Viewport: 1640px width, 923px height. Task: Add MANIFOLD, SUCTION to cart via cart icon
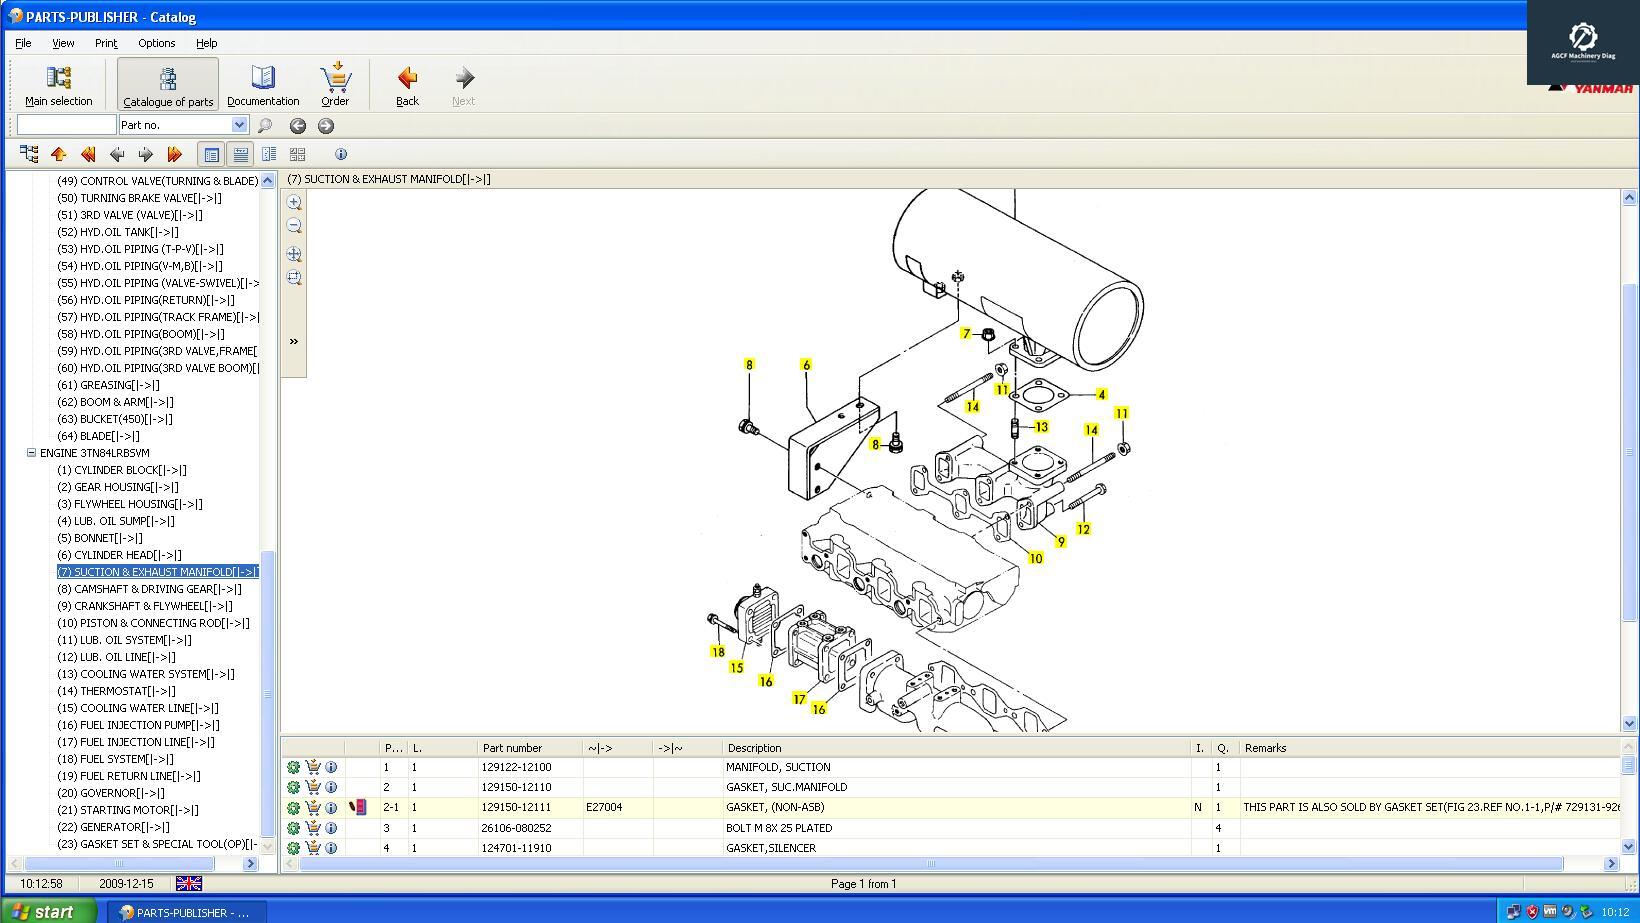[313, 767]
